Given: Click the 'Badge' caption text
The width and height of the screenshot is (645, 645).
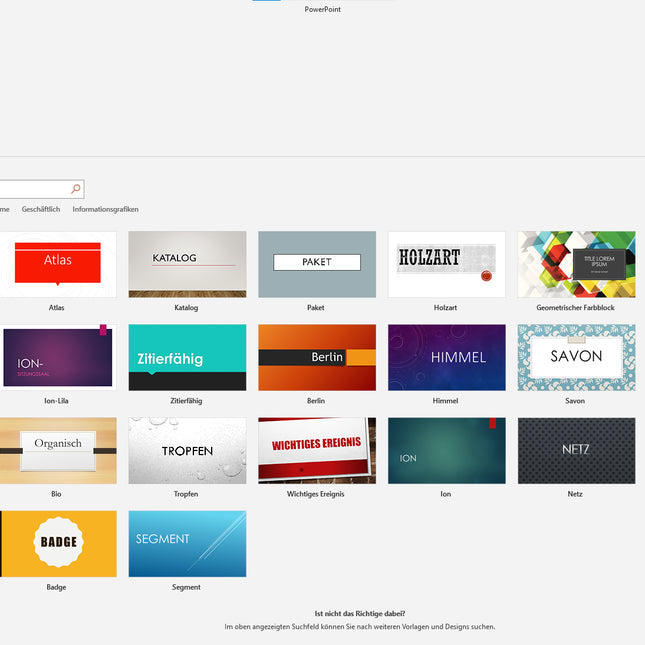Looking at the screenshot, I should pyautogui.click(x=56, y=587).
